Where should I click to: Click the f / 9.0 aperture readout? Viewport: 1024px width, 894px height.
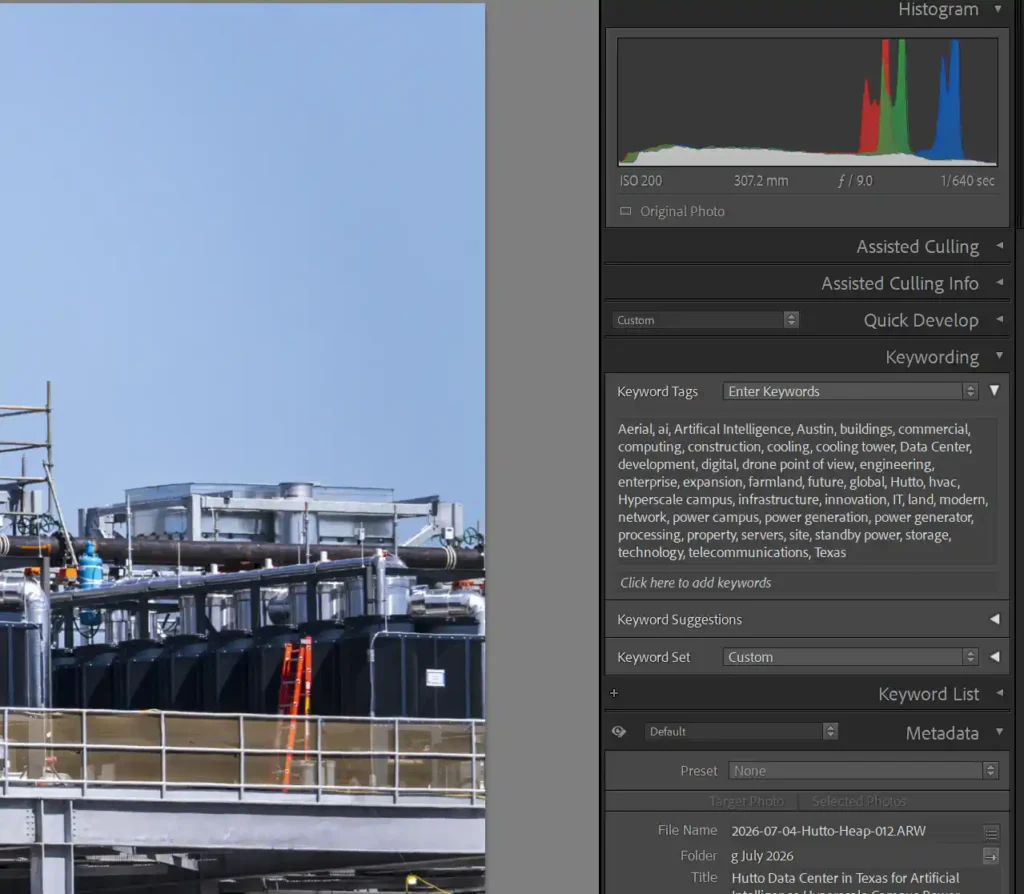[856, 181]
